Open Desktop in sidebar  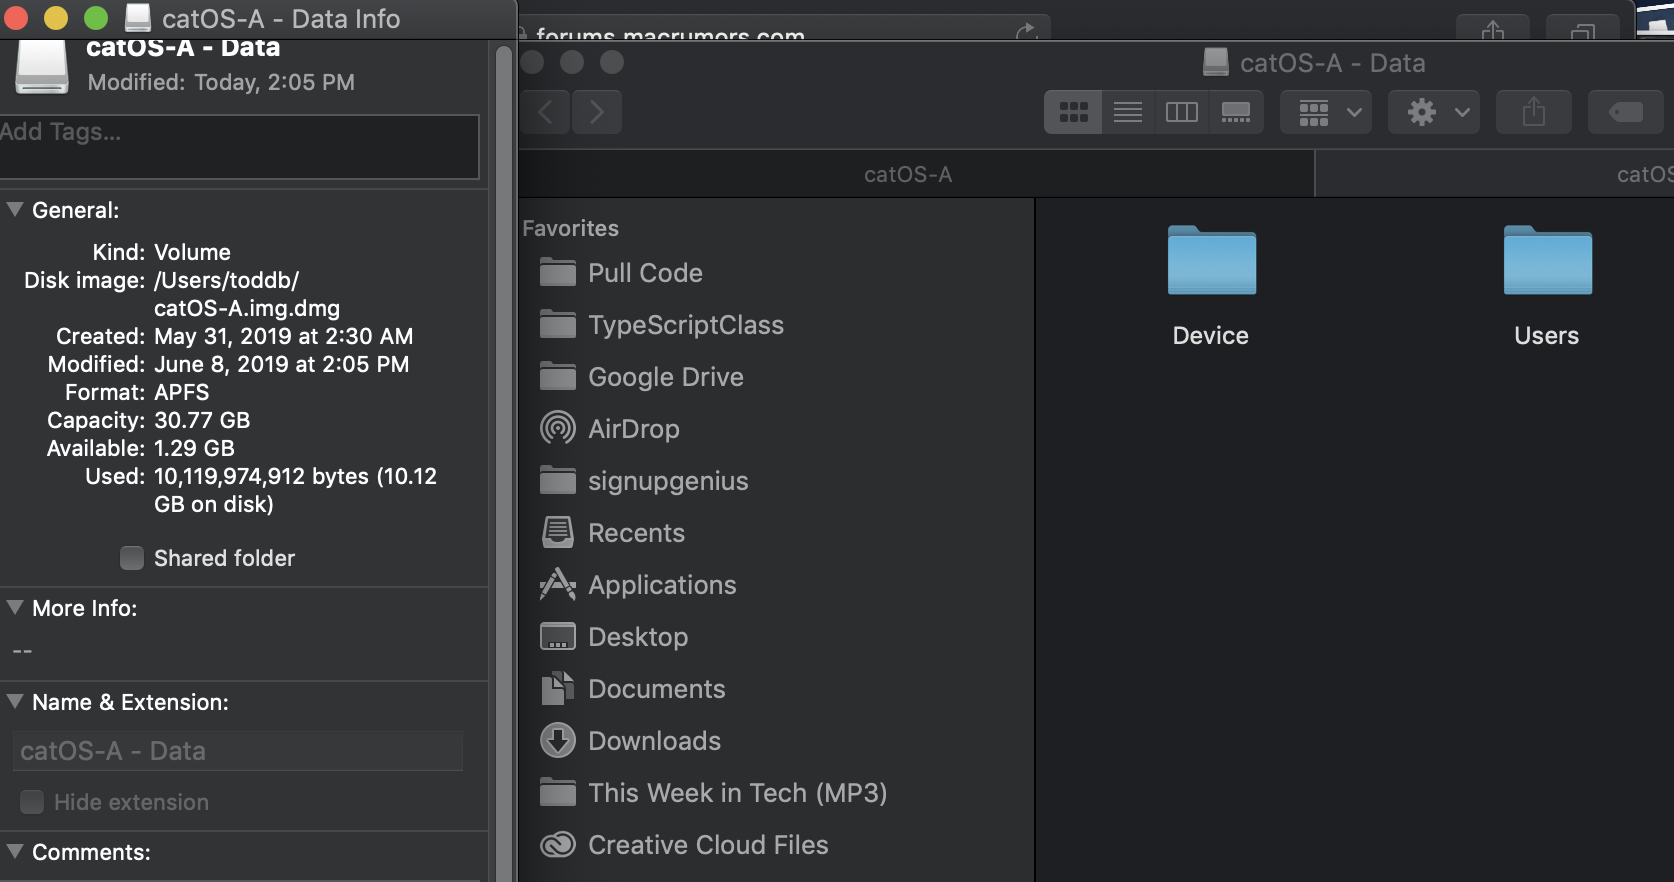tap(638, 637)
